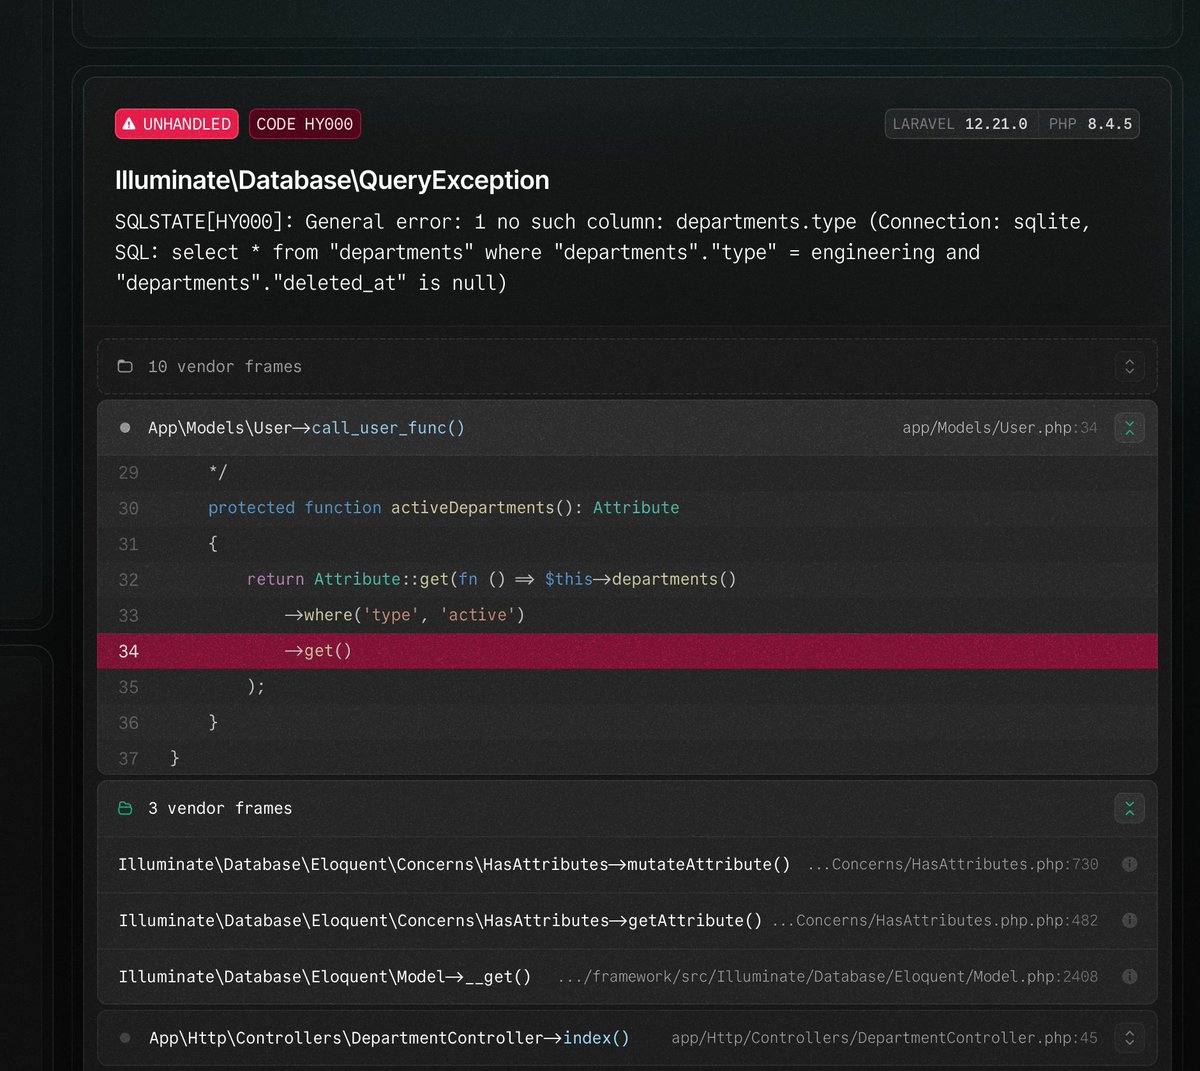Image resolution: width=1200 pixels, height=1071 pixels.
Task: Click app/Models/User.php:34 file path
Action: point(999,428)
